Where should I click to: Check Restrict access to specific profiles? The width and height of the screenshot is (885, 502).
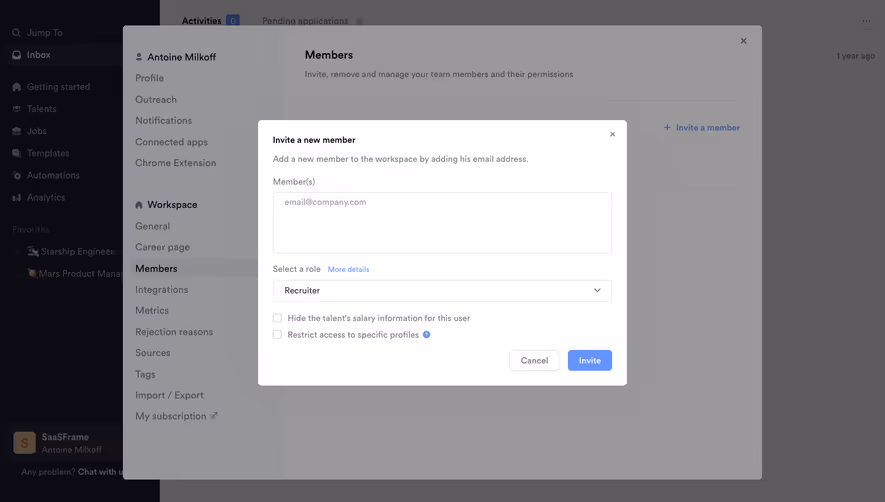pos(277,334)
